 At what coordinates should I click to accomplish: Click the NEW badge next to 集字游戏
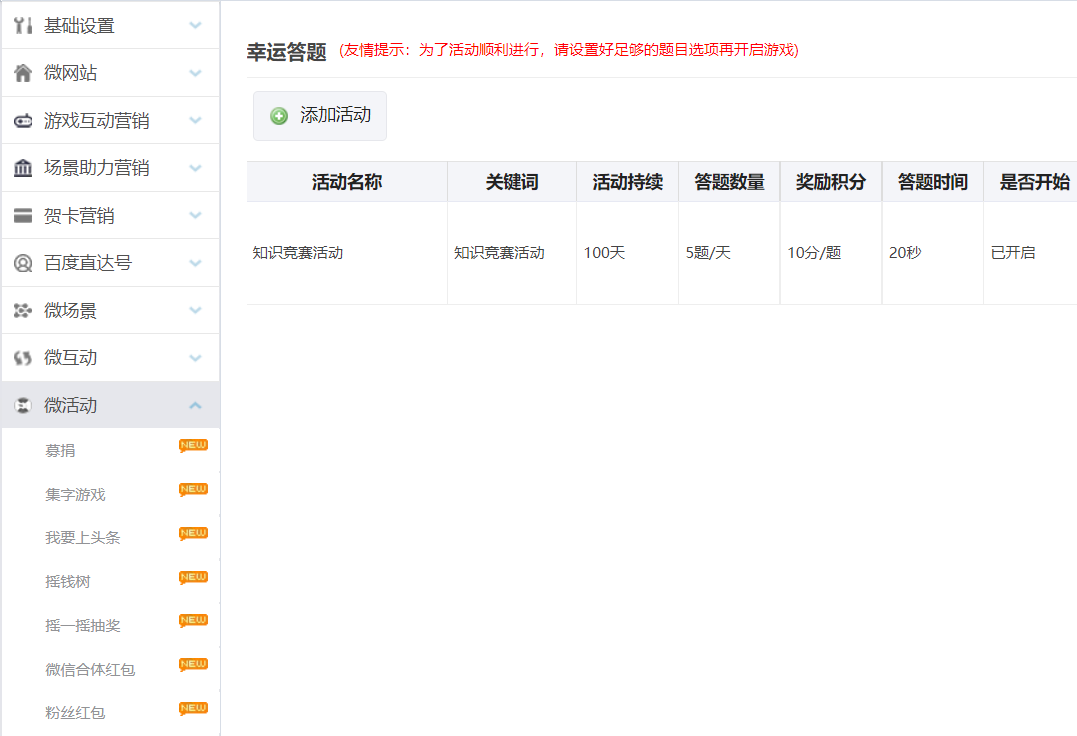[193, 490]
